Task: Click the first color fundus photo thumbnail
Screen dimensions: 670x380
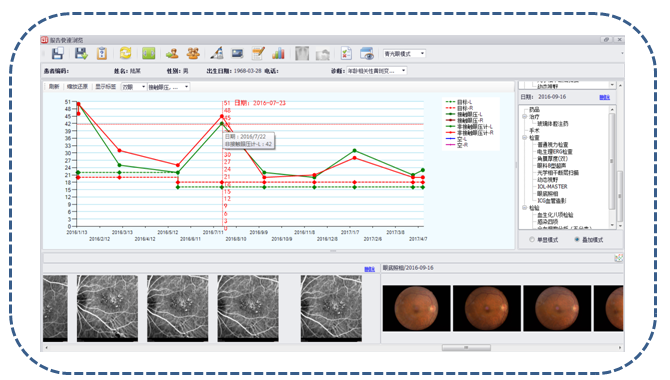Action: tap(416, 308)
